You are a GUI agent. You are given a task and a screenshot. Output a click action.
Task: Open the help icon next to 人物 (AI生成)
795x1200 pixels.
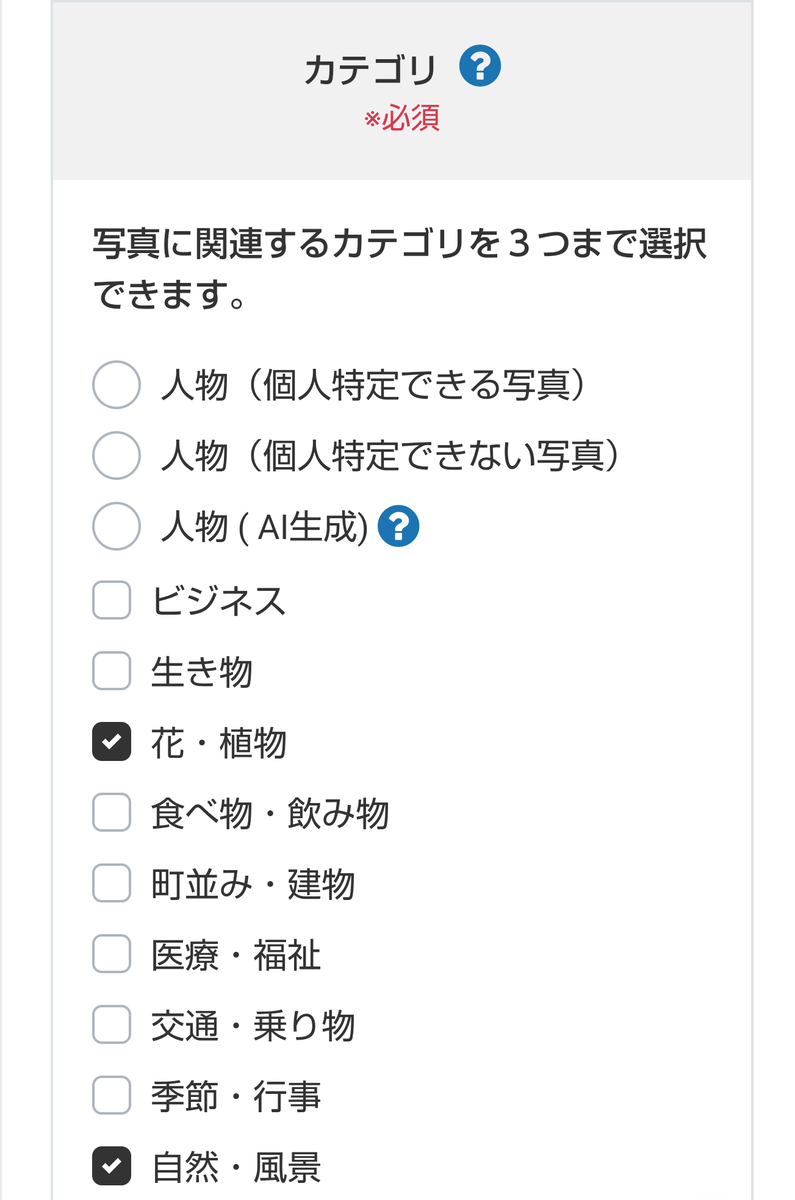point(398,526)
